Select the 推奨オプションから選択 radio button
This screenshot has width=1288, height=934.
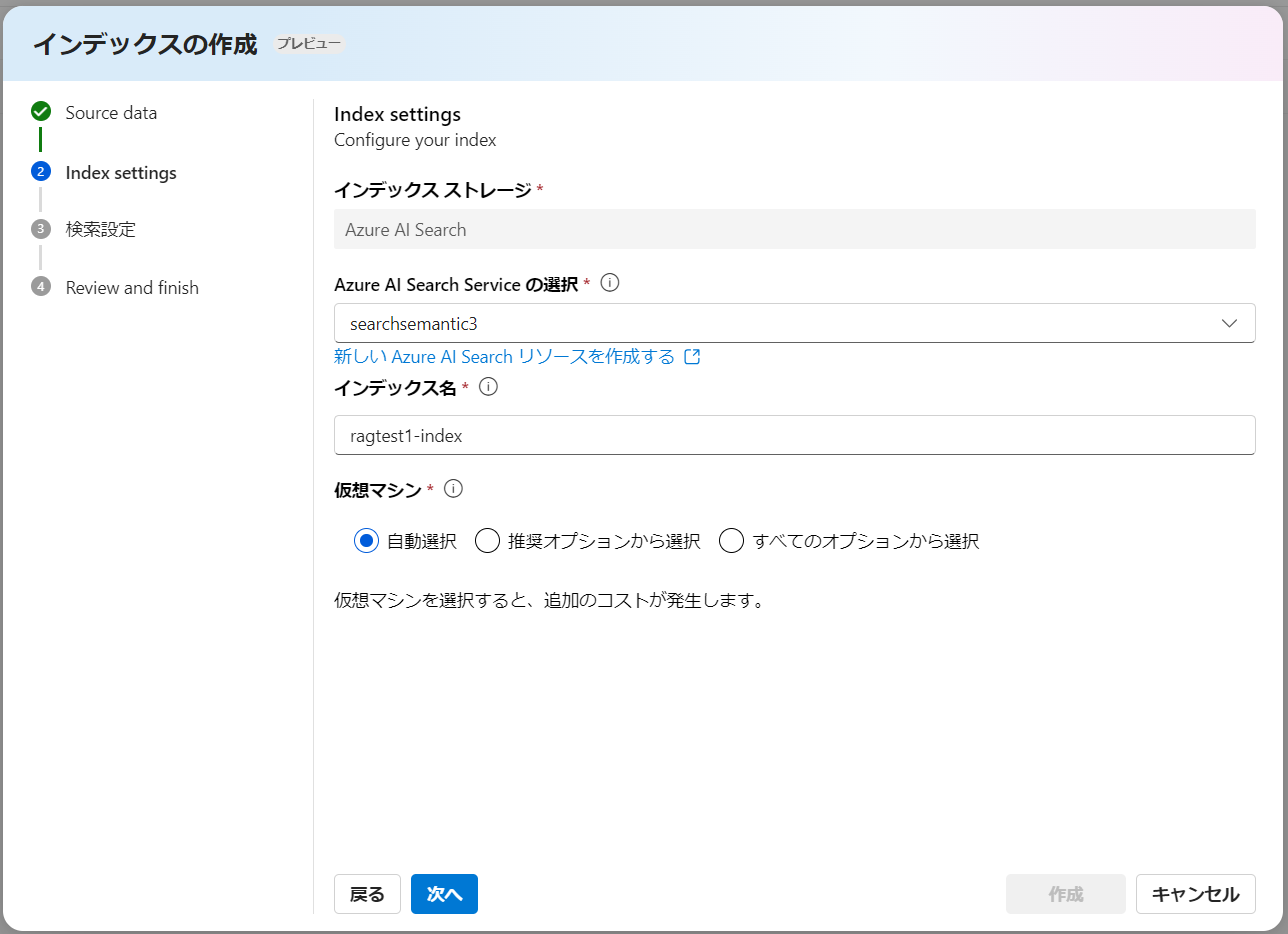[x=487, y=541]
